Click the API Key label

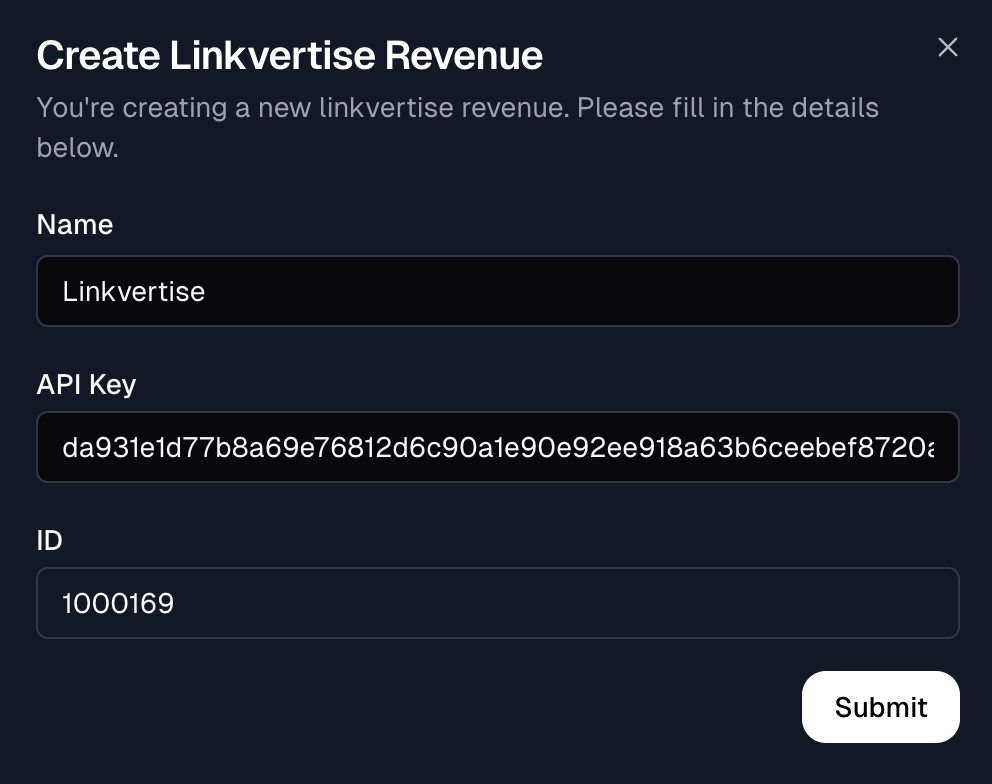[x=86, y=384]
